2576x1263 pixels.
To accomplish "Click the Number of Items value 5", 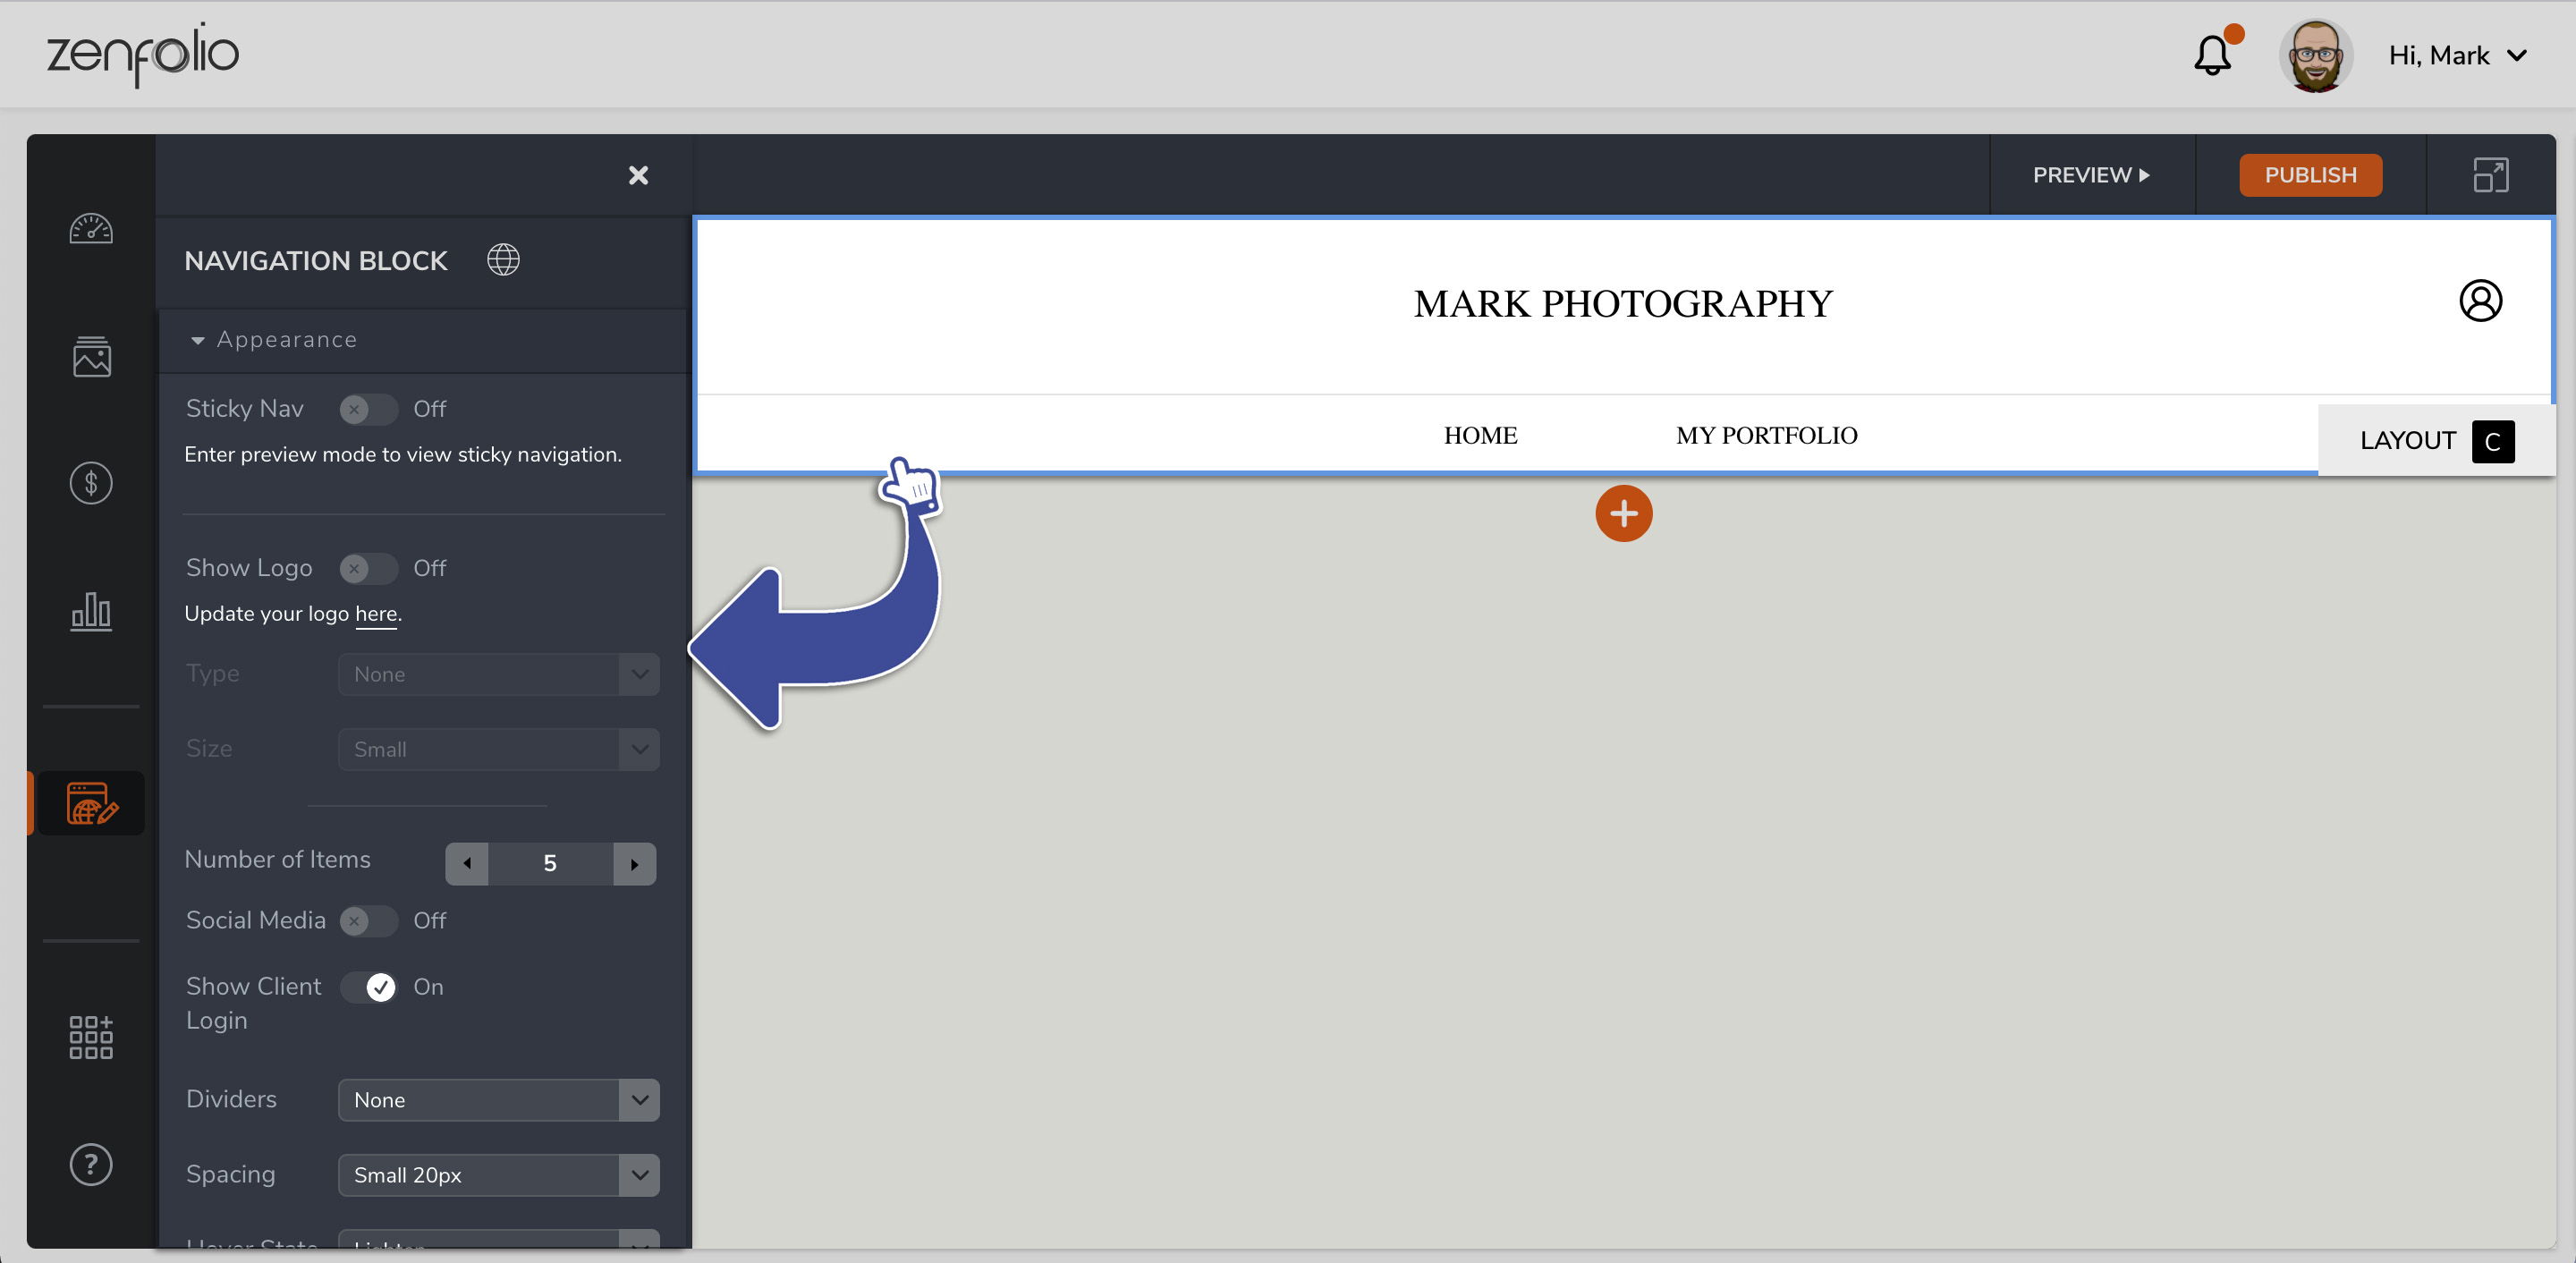I will (x=550, y=863).
